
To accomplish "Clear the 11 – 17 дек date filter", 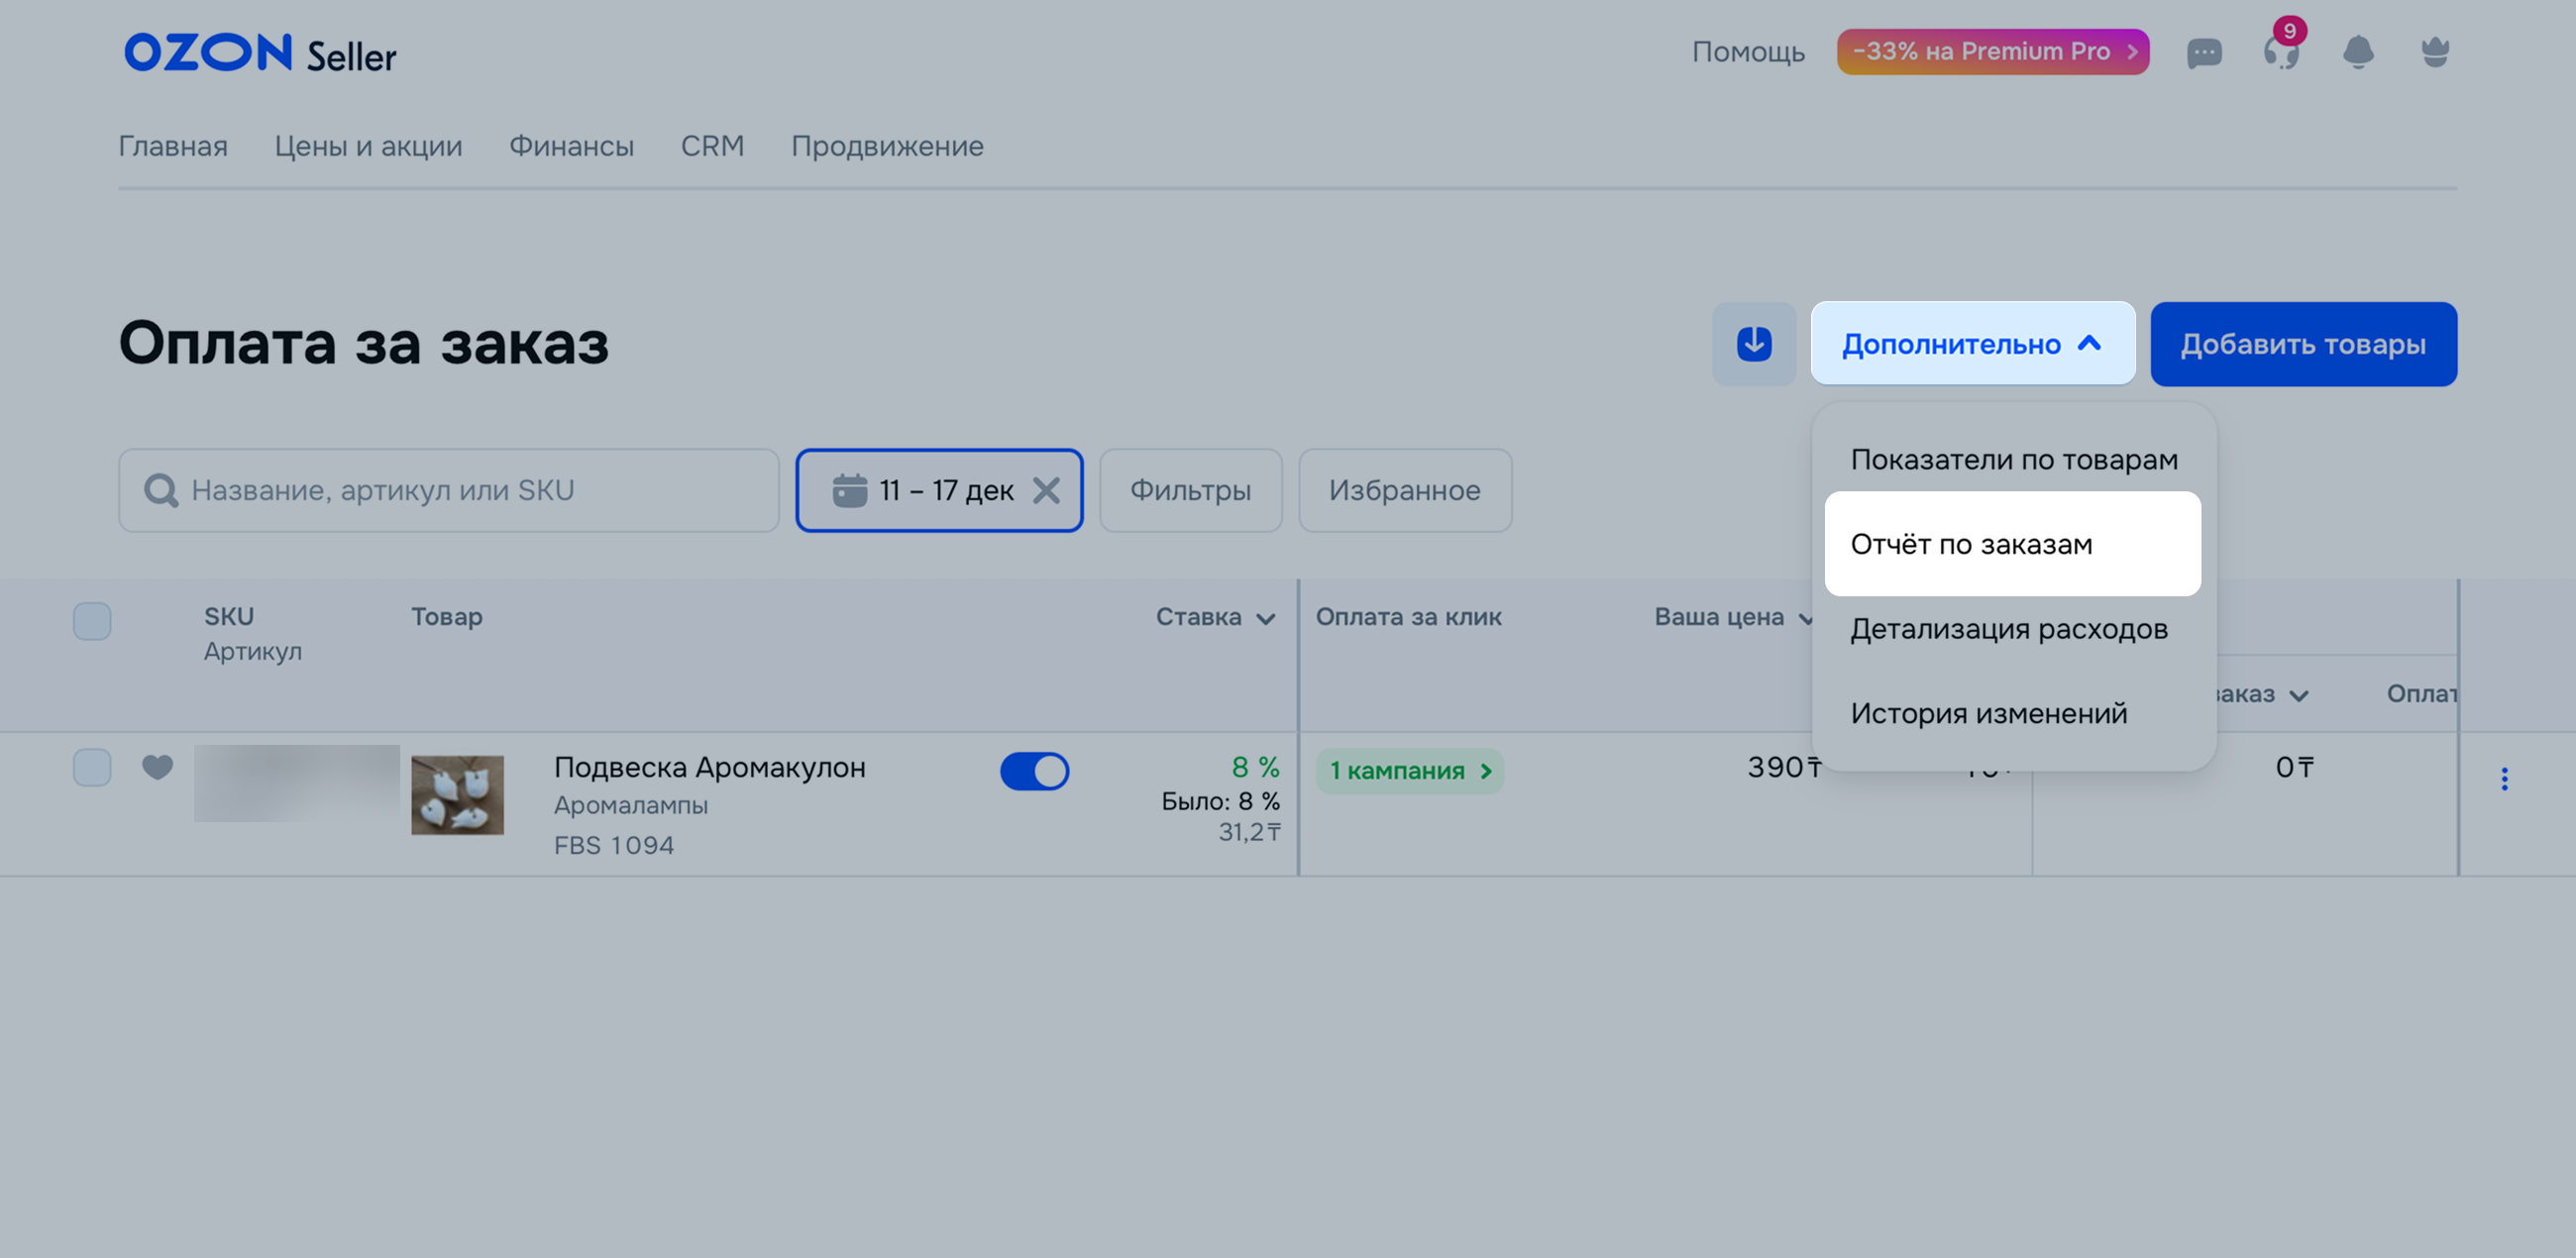I will 1046,490.
